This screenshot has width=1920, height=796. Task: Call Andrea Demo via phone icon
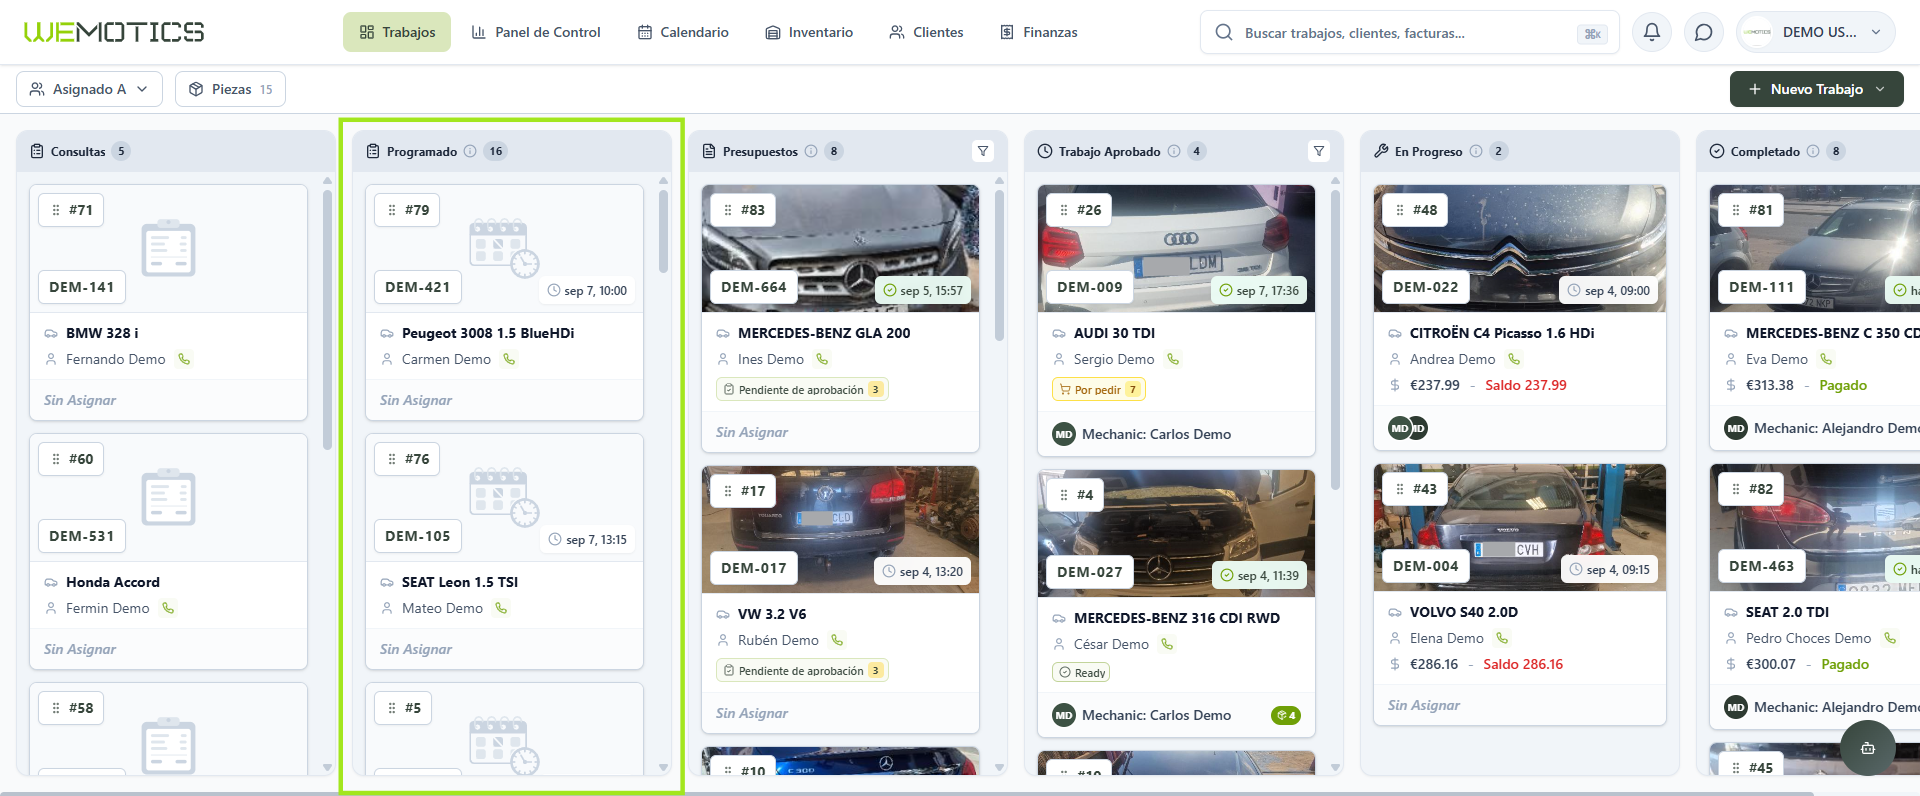point(1514,359)
